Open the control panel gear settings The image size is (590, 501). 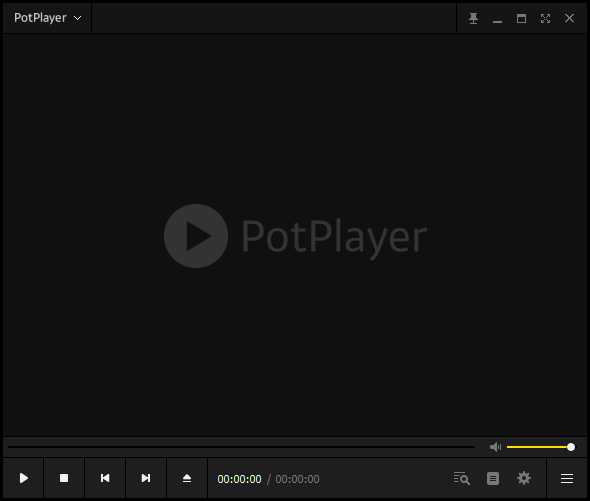524,478
